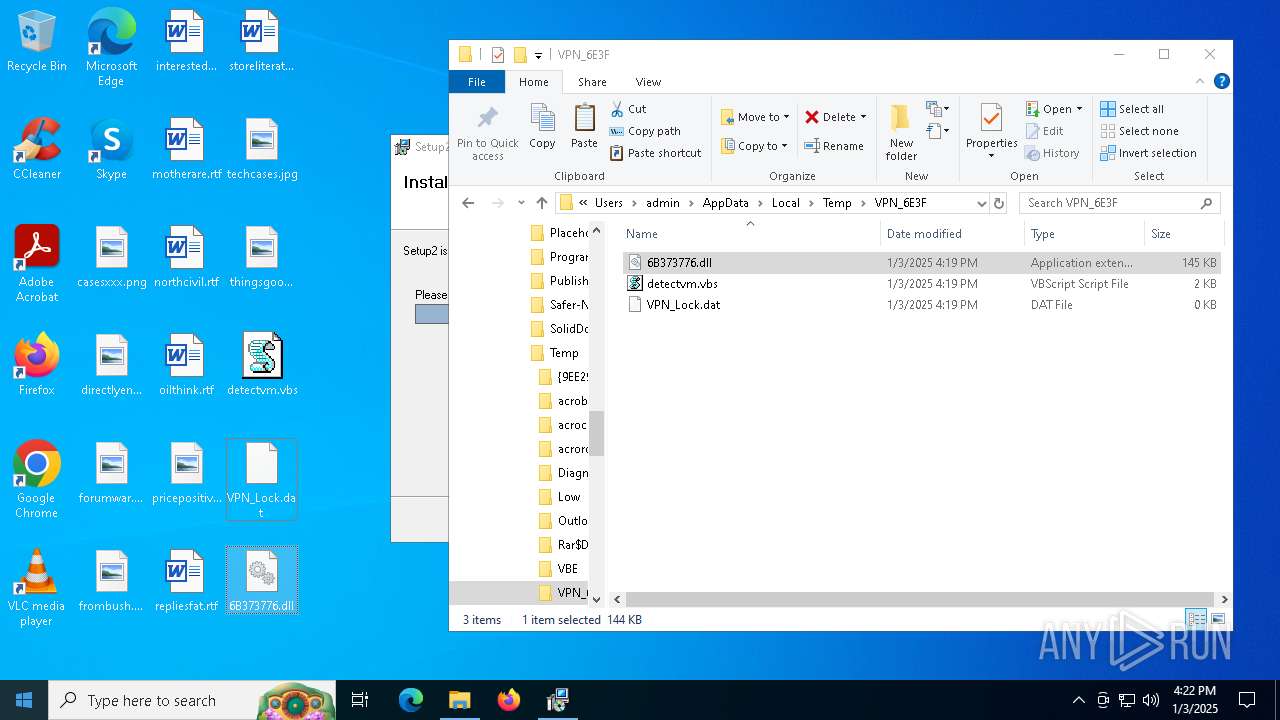
Task: Open Explorer Help question mark icon
Action: (x=1221, y=82)
